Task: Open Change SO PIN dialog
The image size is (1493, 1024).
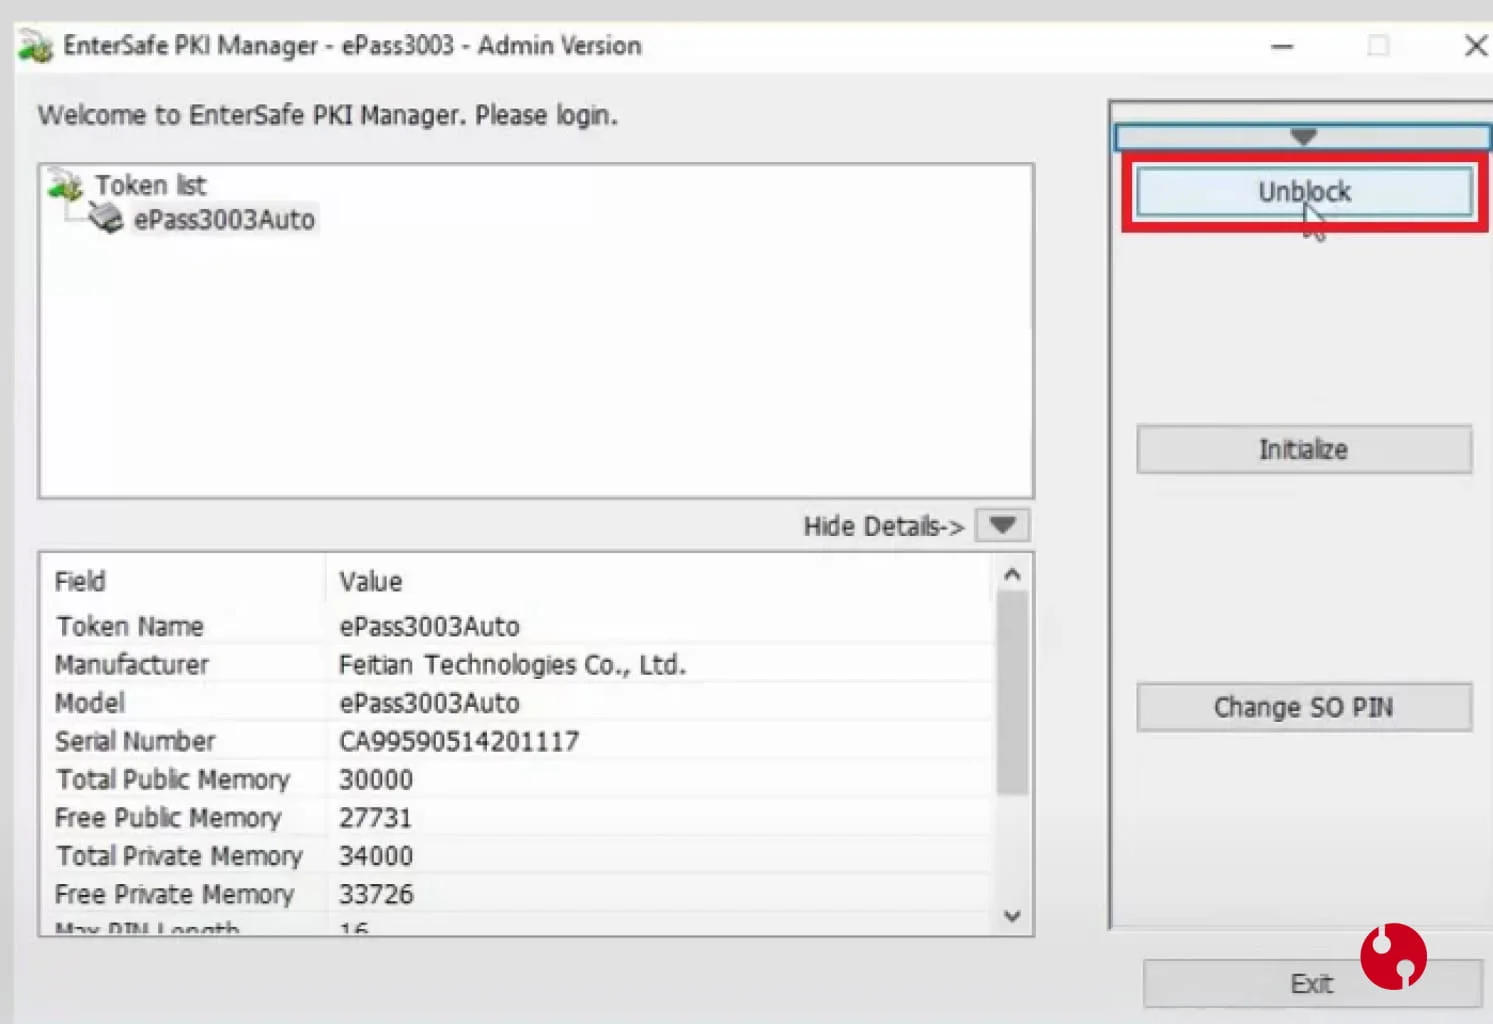Action: [x=1304, y=707]
